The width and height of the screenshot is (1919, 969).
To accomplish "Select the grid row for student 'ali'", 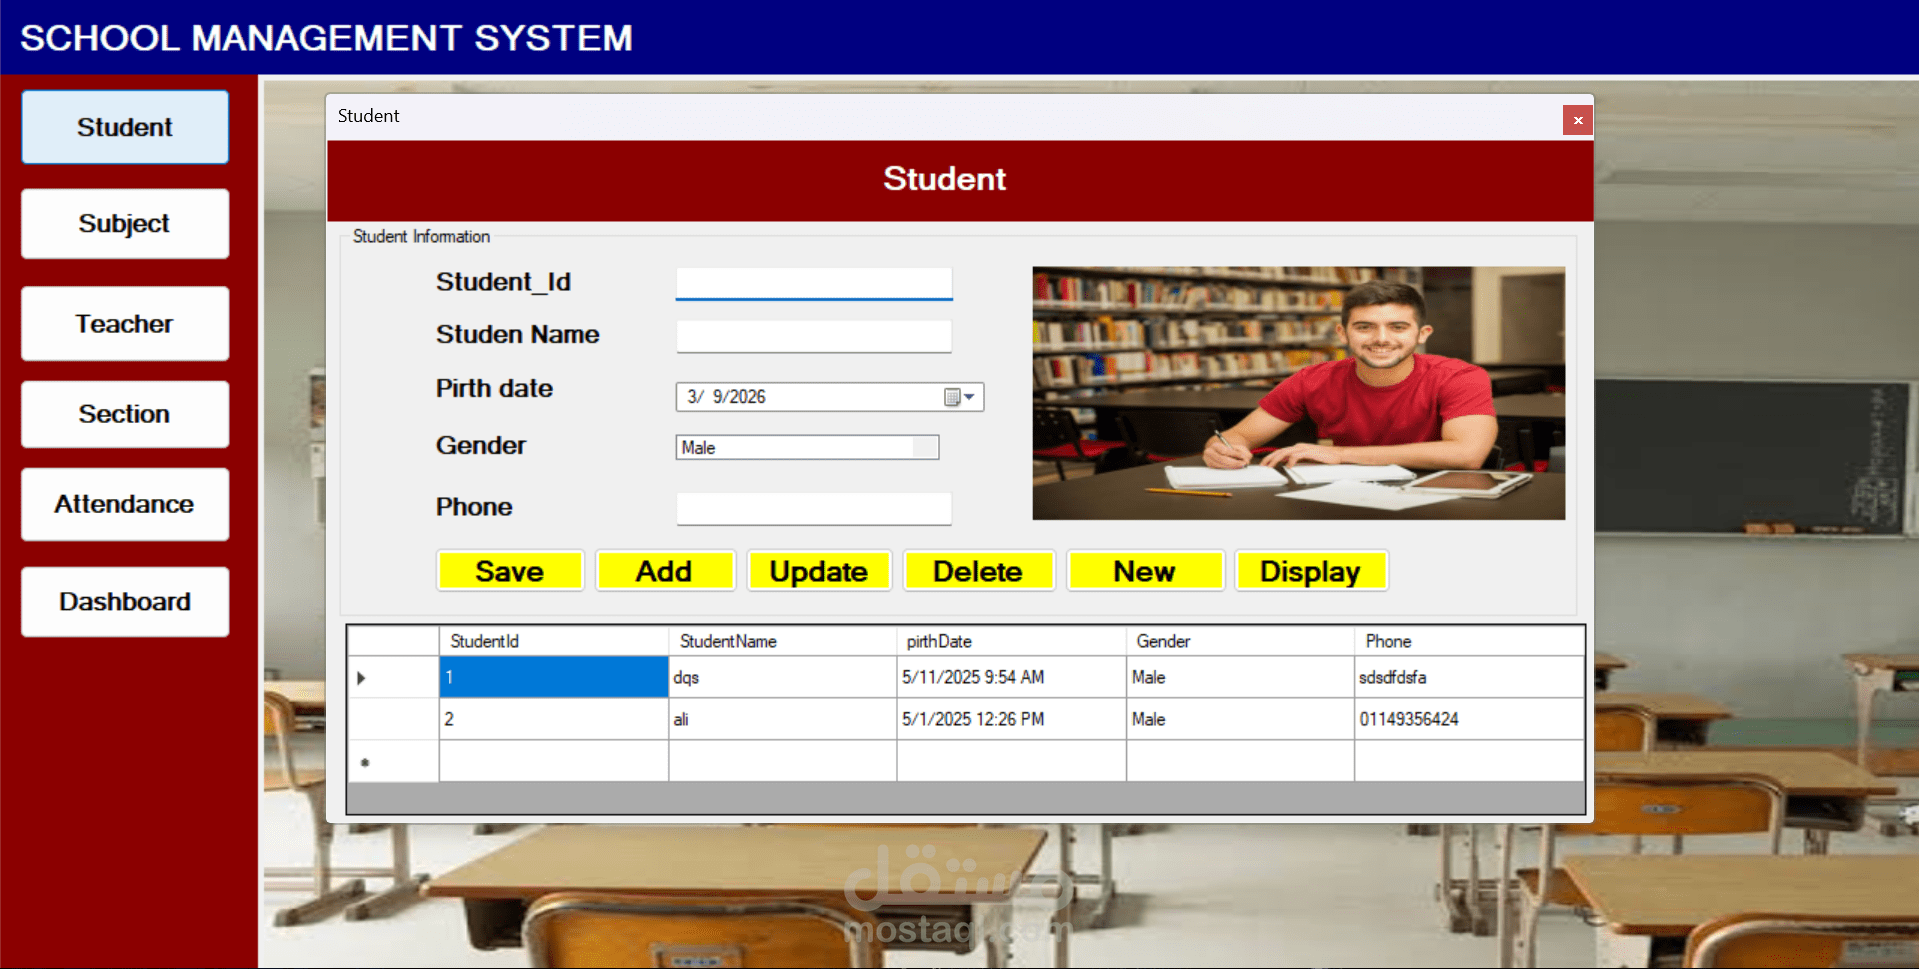I will (783, 719).
